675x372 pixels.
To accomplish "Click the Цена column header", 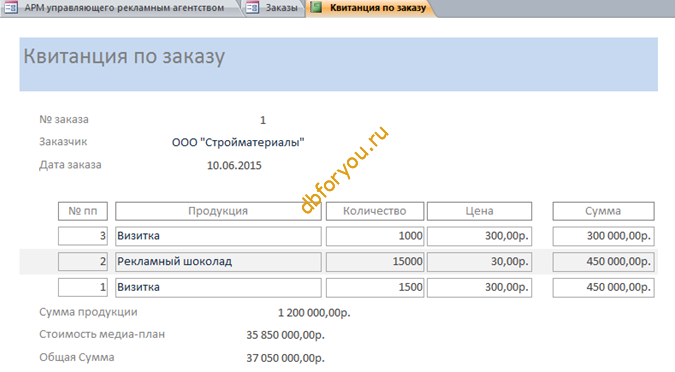I will point(479,211).
